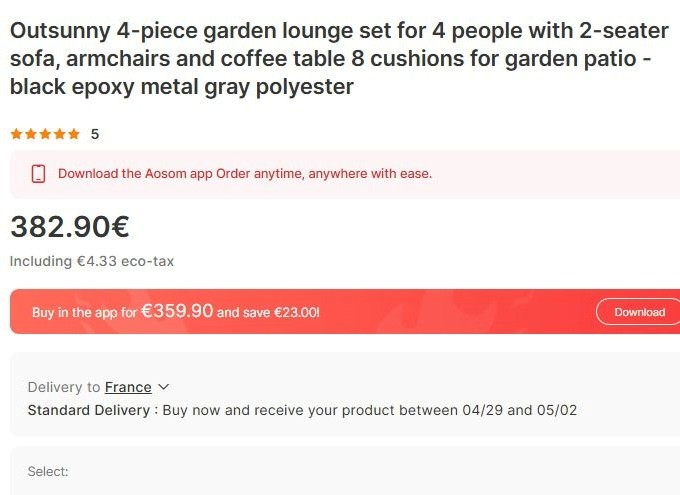680x495 pixels.
Task: Click the save €23.00 text
Action: pos(268,312)
